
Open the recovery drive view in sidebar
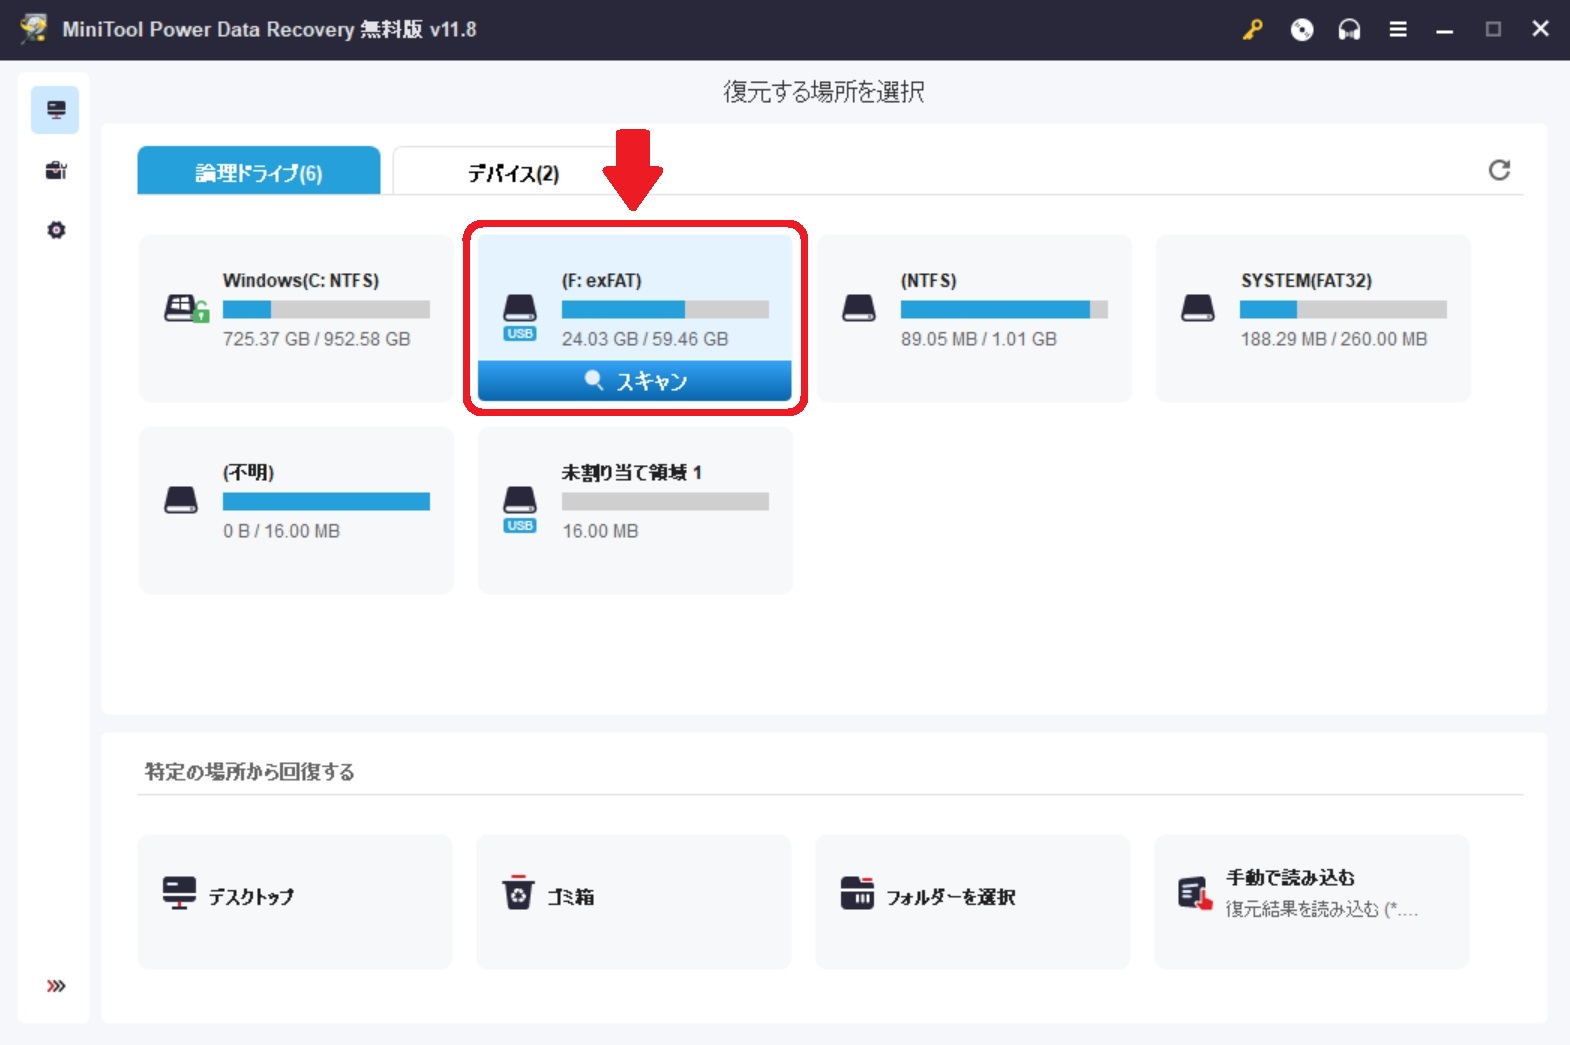coord(55,110)
